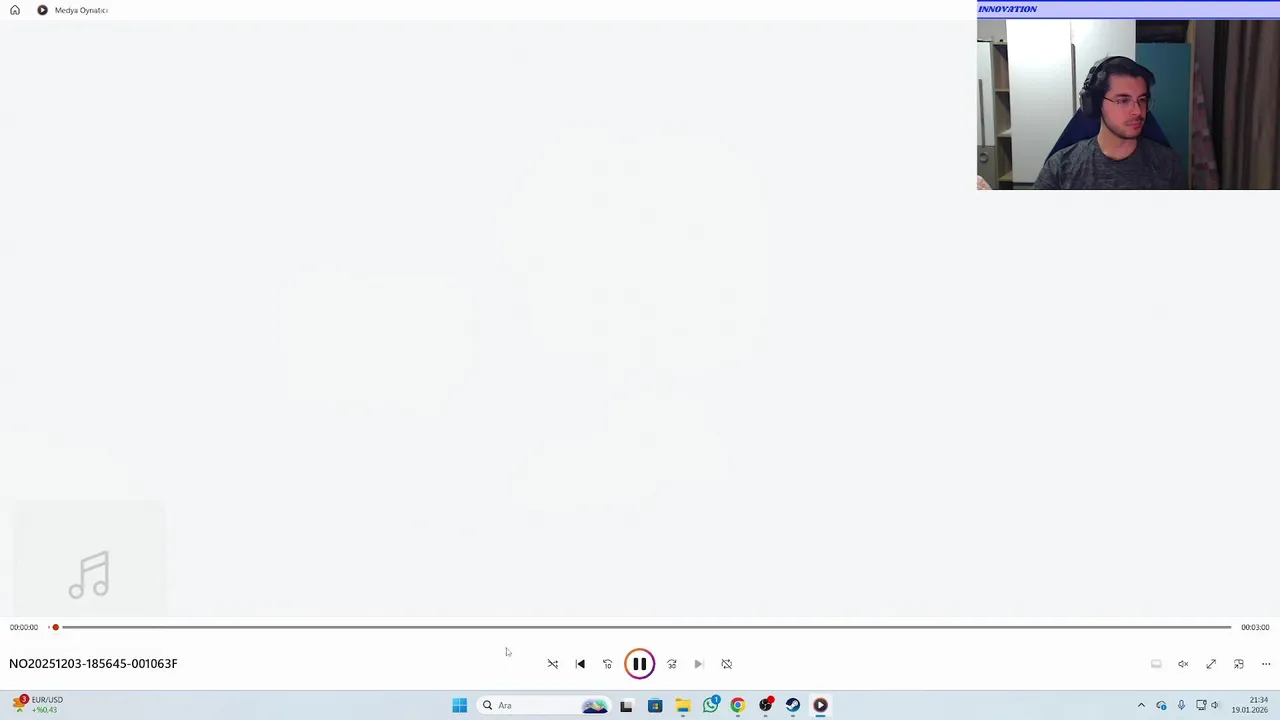Unmute the player volume

[x=1183, y=664]
